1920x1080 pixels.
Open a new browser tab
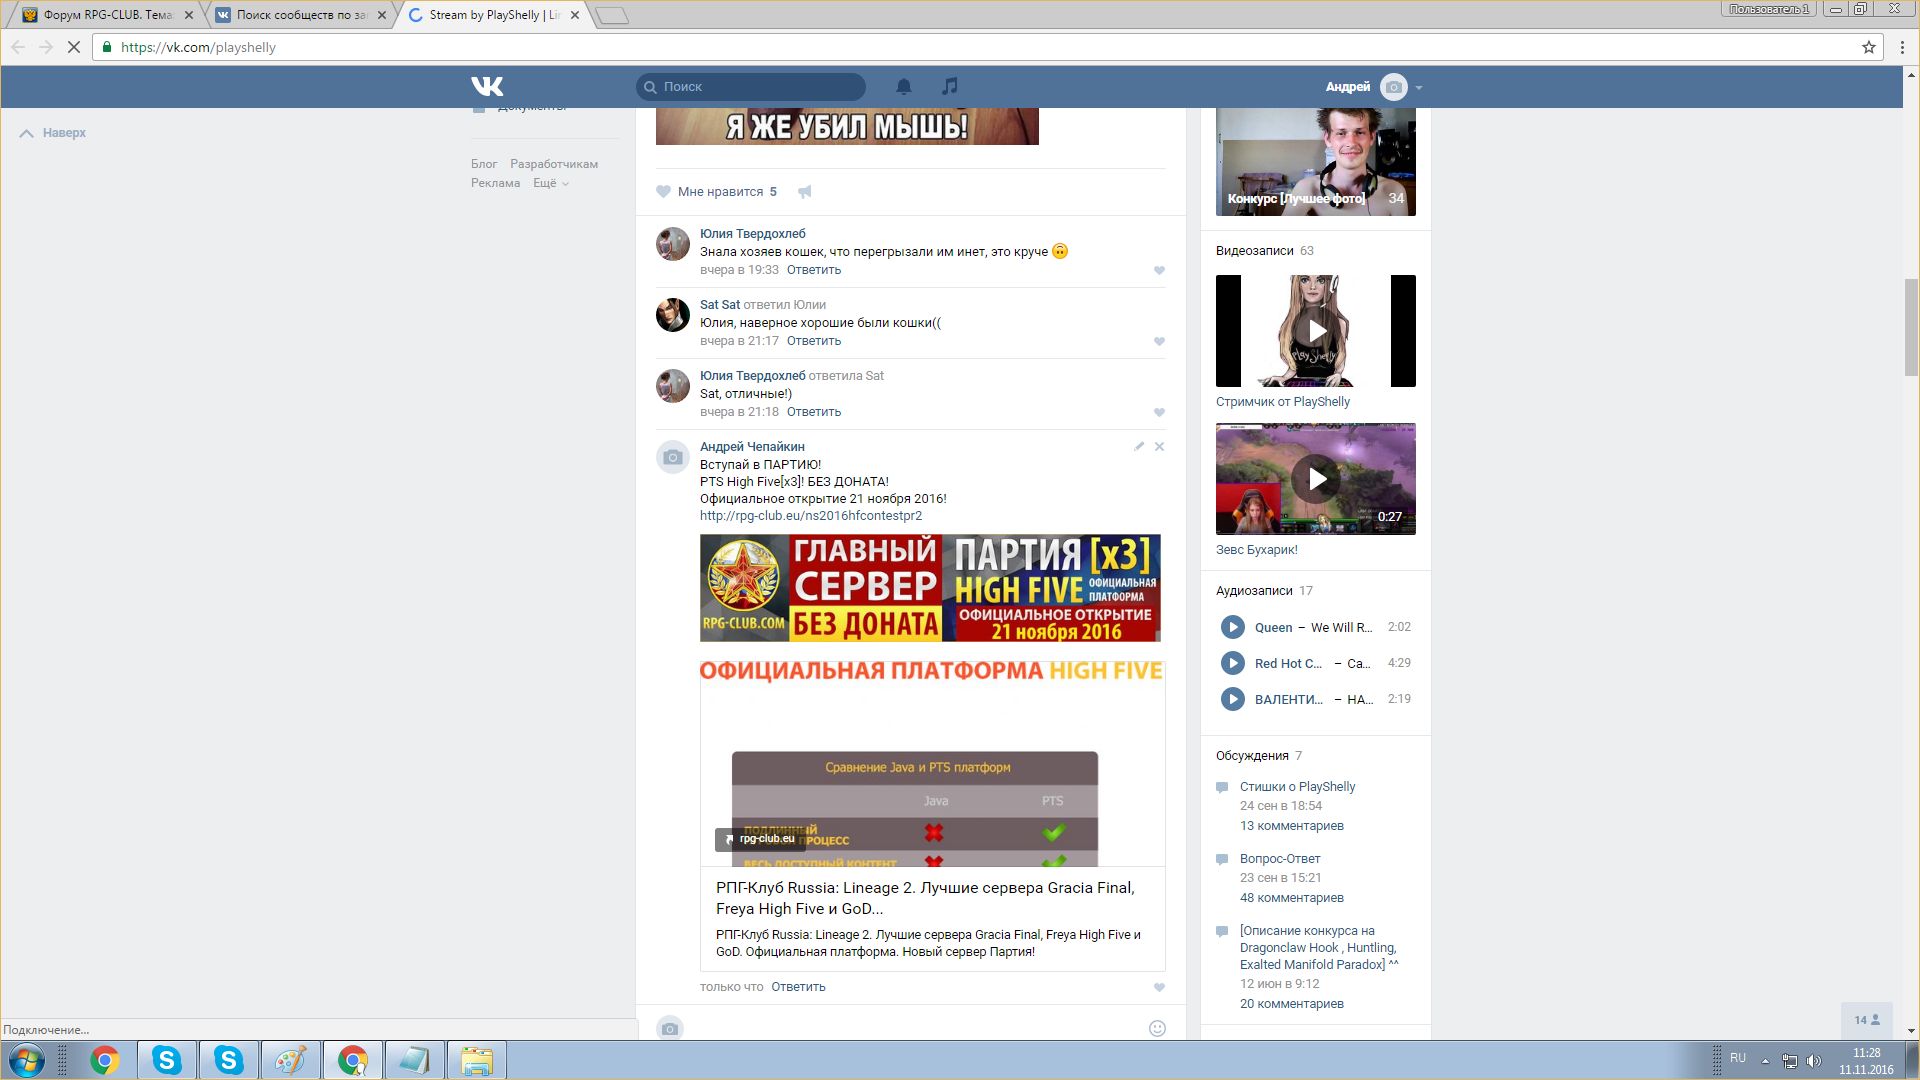[x=611, y=15]
